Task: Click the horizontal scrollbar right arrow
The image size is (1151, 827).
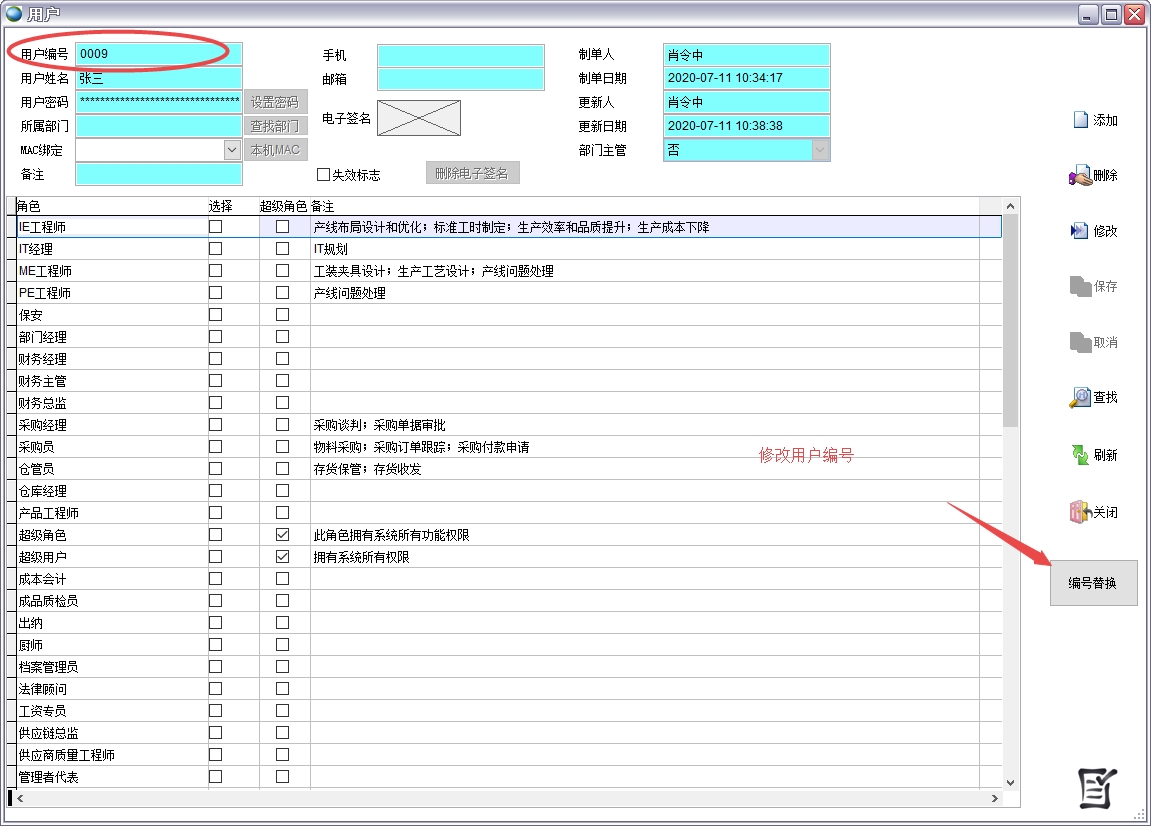Action: (x=994, y=799)
